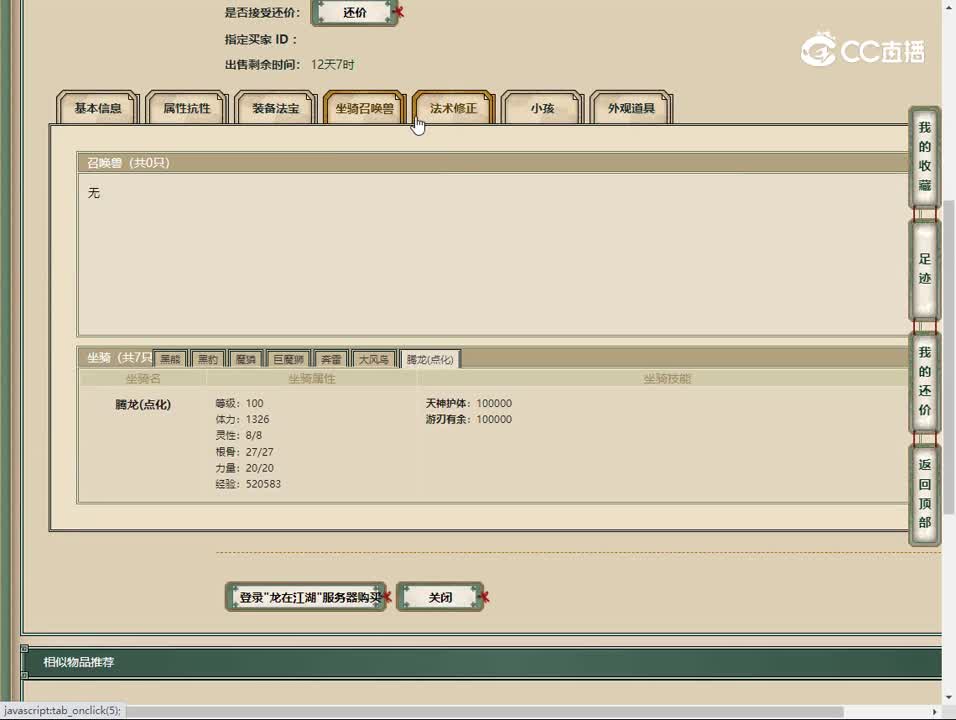Show the 巨魔狮 mount details
Screen dimensions: 956x720
pyautogui.click(x=288, y=359)
